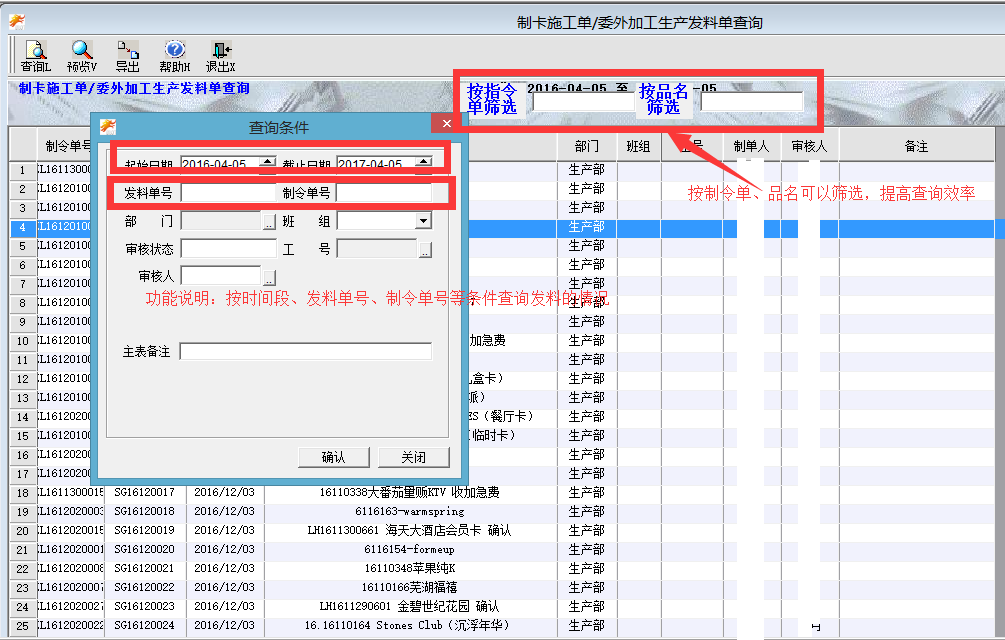Select row number 1 header

click(x=23, y=170)
